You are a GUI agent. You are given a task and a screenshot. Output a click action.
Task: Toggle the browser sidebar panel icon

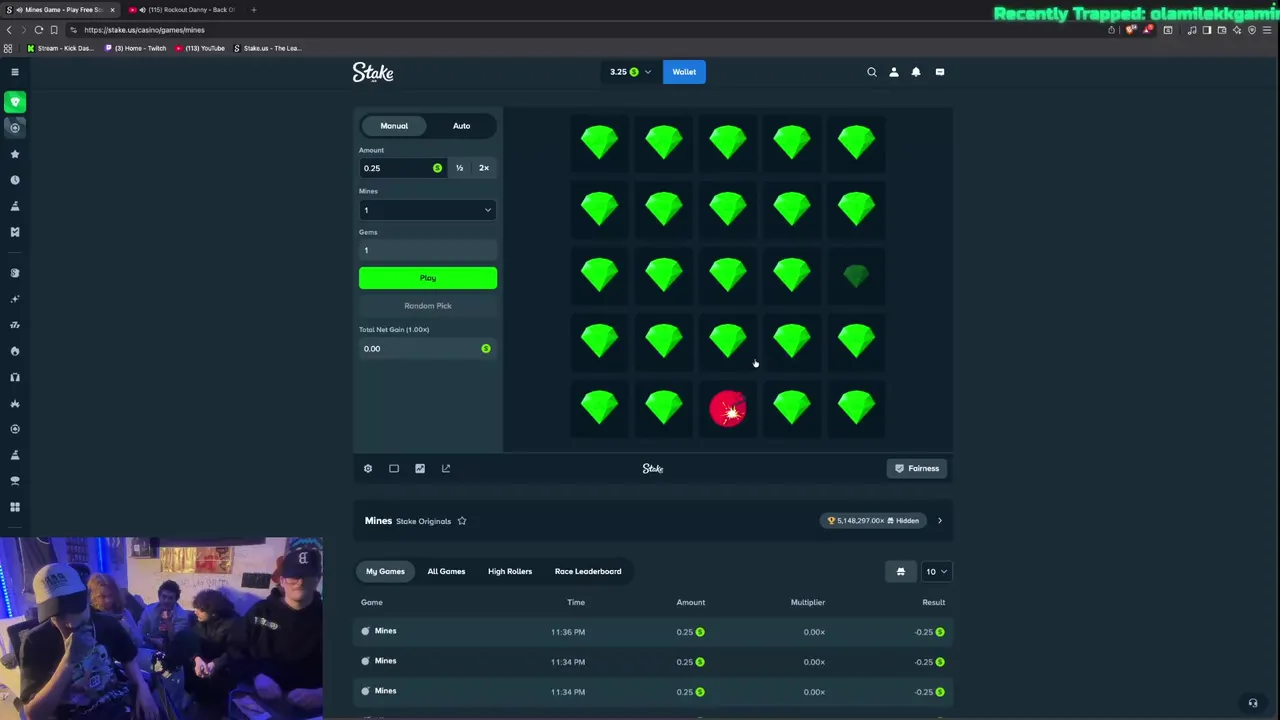pos(1207,30)
